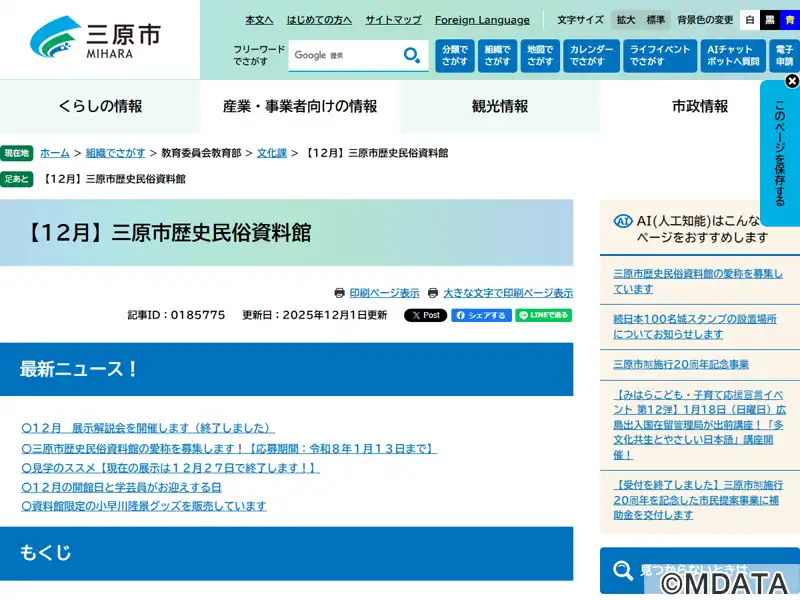The height and width of the screenshot is (600, 800).
Task: Share the page on Facebook
Action: pos(481,315)
